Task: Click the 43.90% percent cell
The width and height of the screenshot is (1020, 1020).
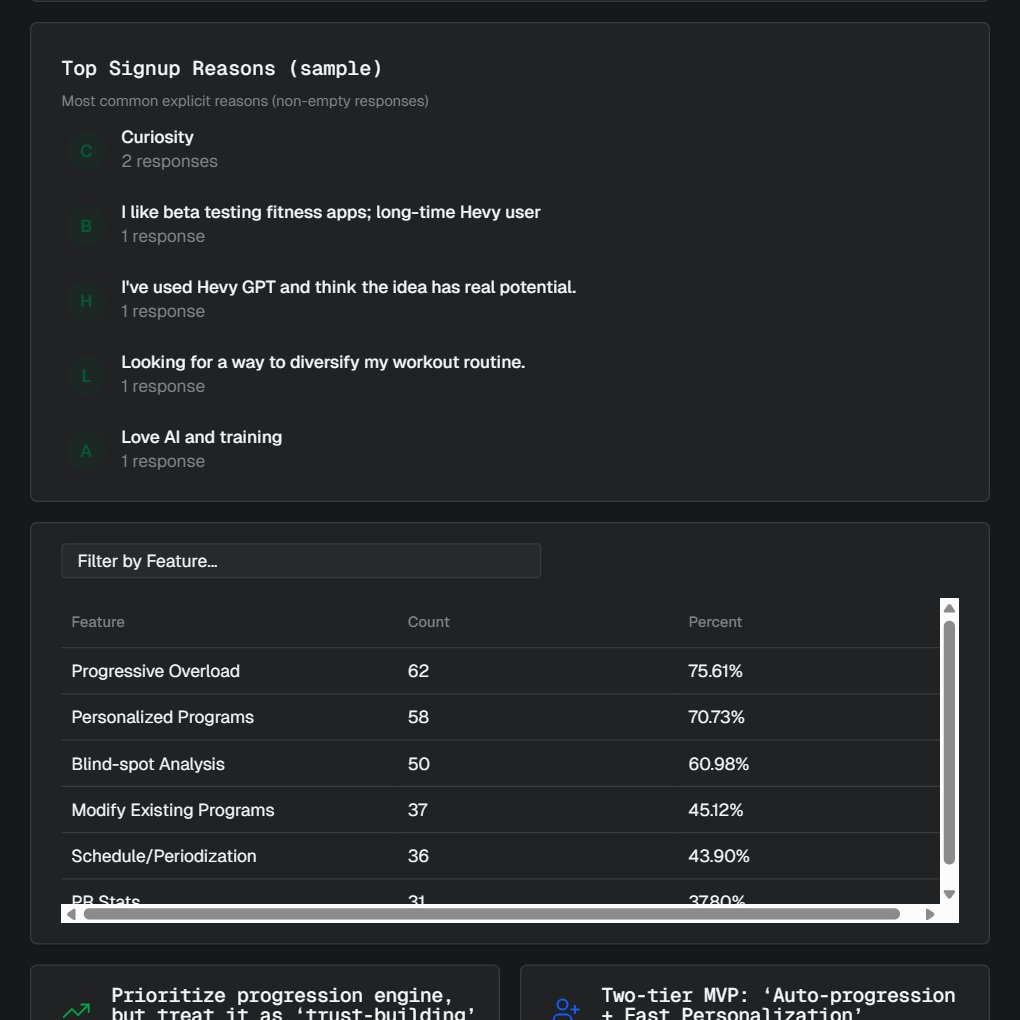Action: pos(719,856)
